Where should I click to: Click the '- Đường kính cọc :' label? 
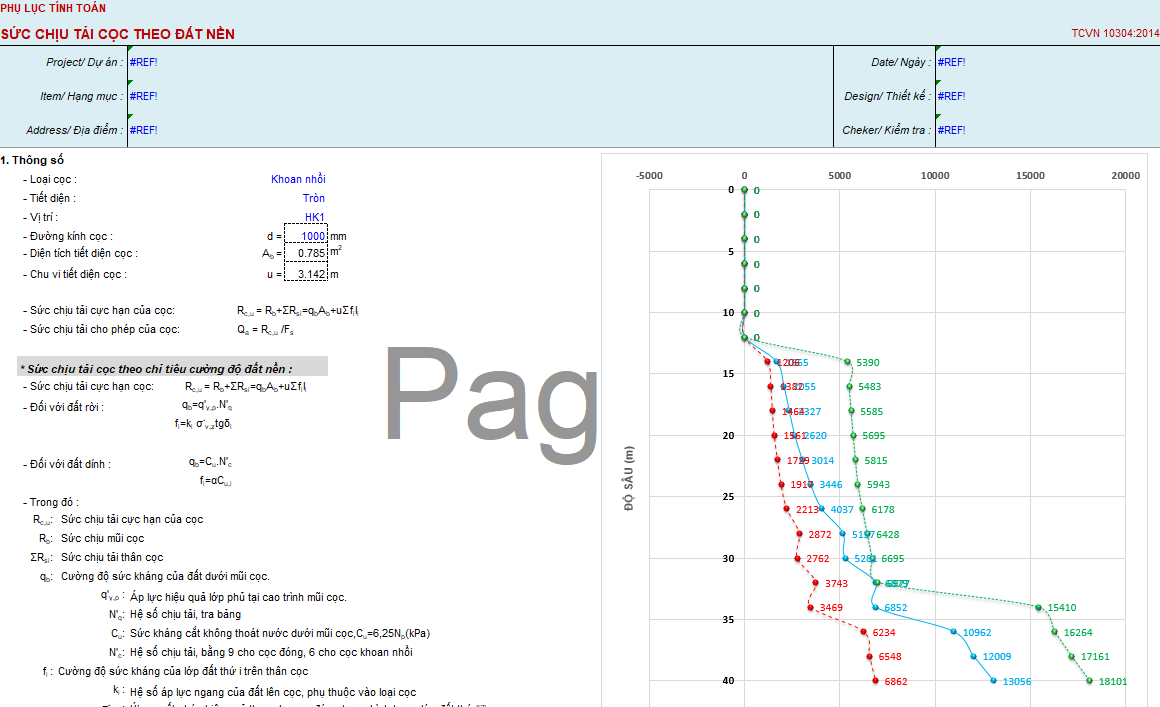coord(67,236)
